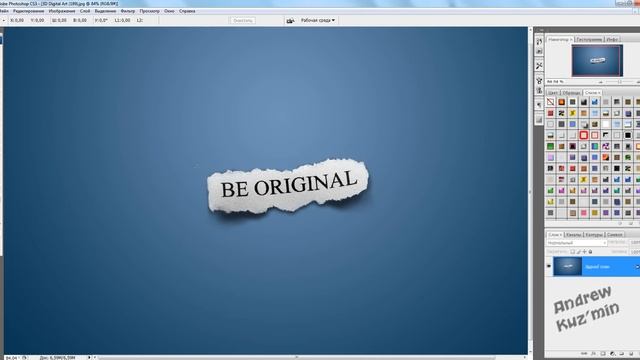Create a new layer icon

click(x=631, y=353)
